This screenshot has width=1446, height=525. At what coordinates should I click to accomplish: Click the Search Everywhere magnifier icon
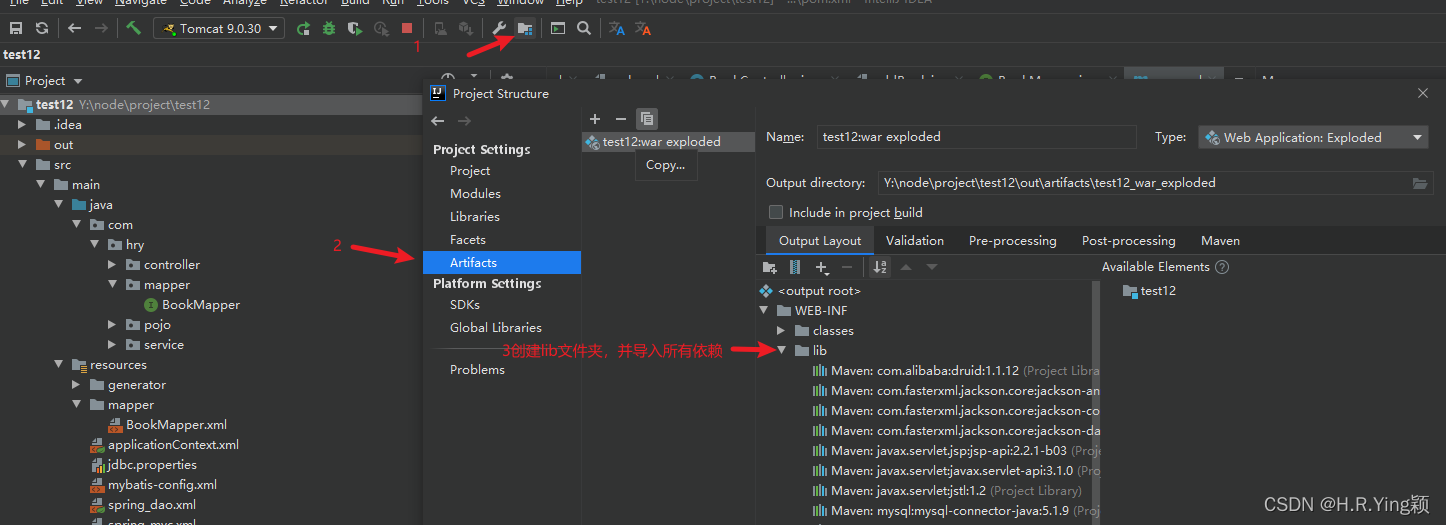point(583,29)
